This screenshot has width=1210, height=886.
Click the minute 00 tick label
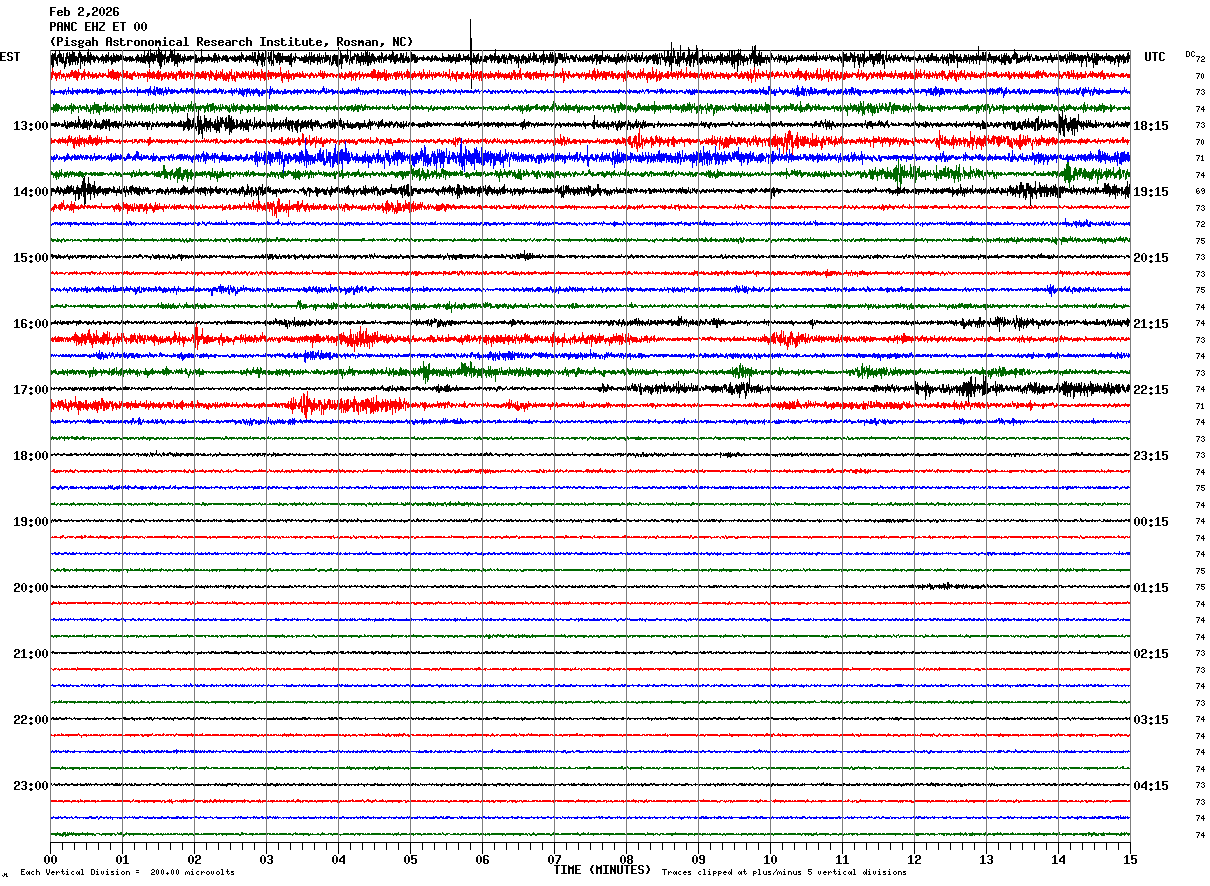coord(50,859)
